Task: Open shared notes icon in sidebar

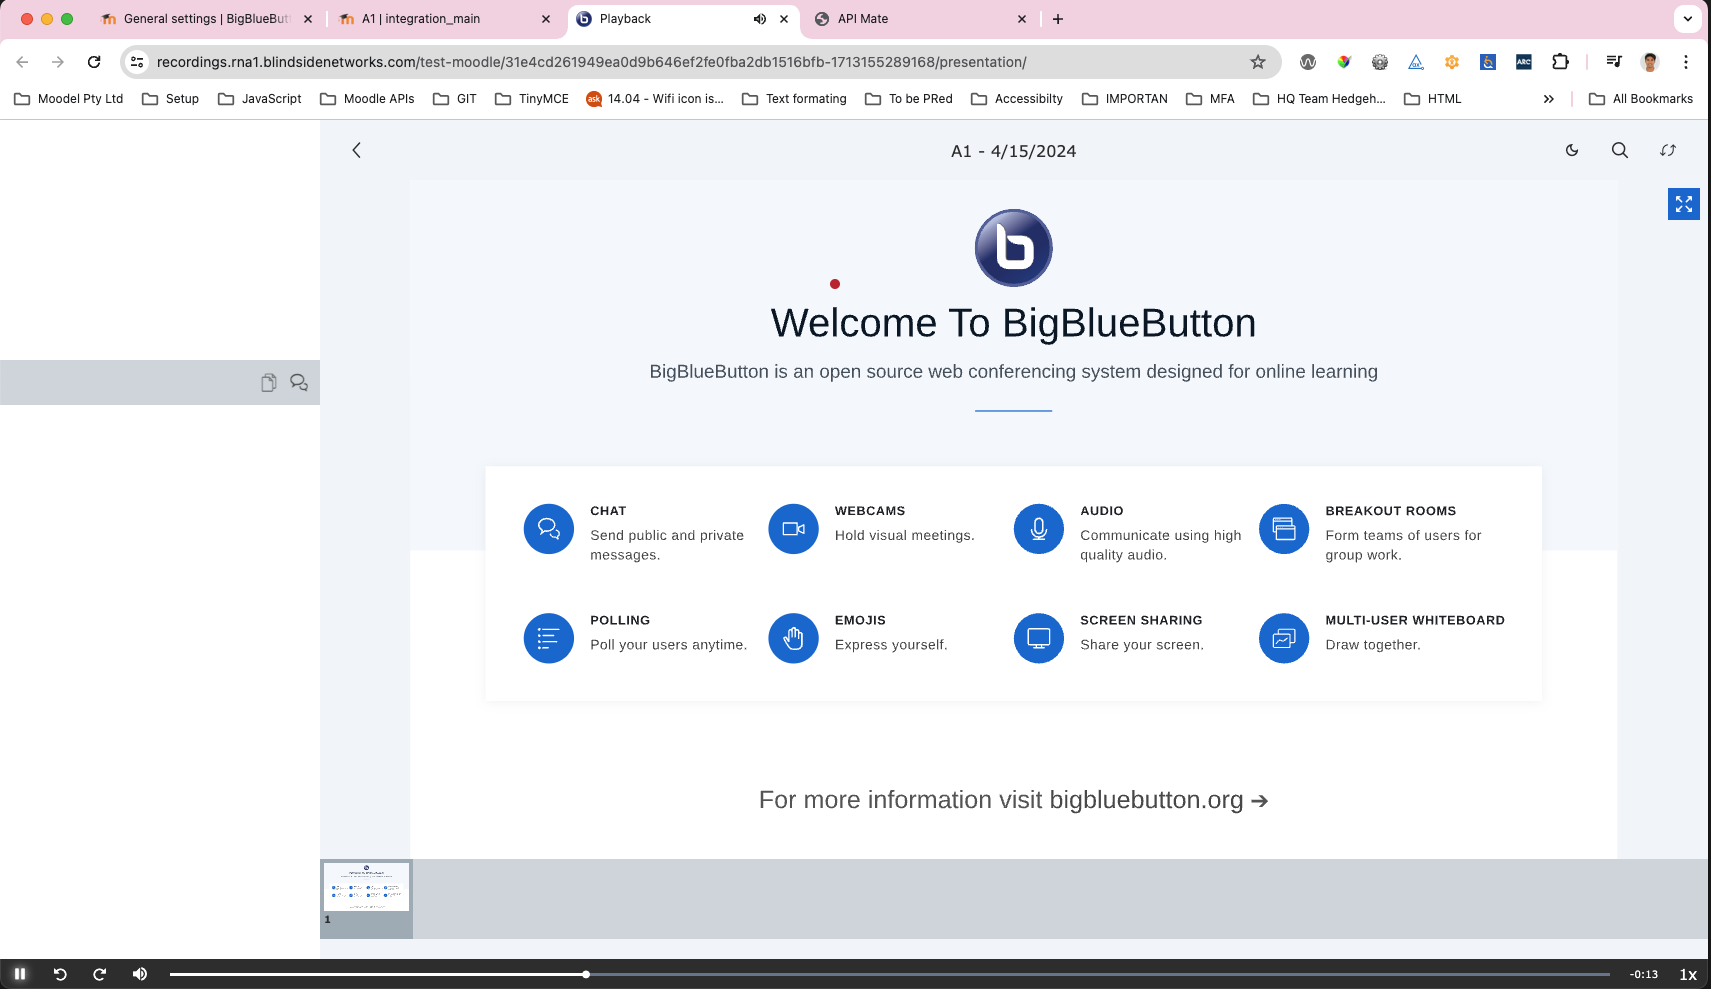Action: tap(268, 383)
